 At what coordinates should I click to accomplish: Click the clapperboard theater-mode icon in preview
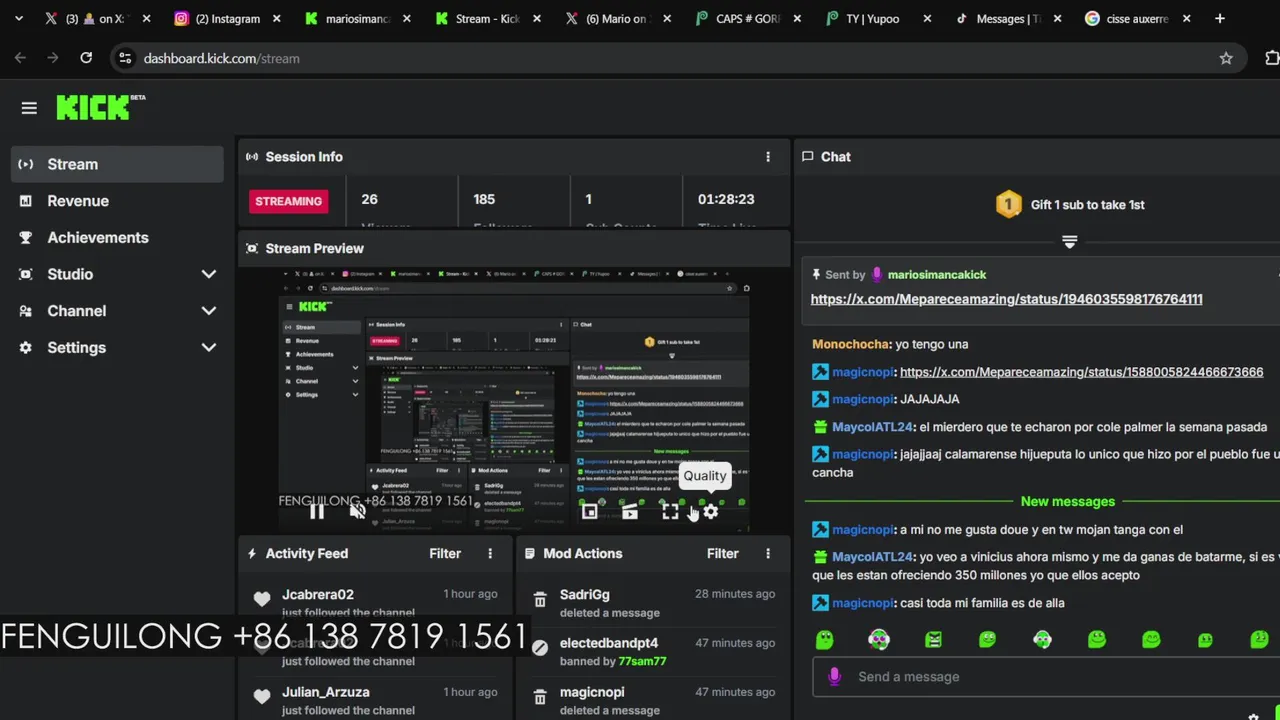(x=630, y=512)
